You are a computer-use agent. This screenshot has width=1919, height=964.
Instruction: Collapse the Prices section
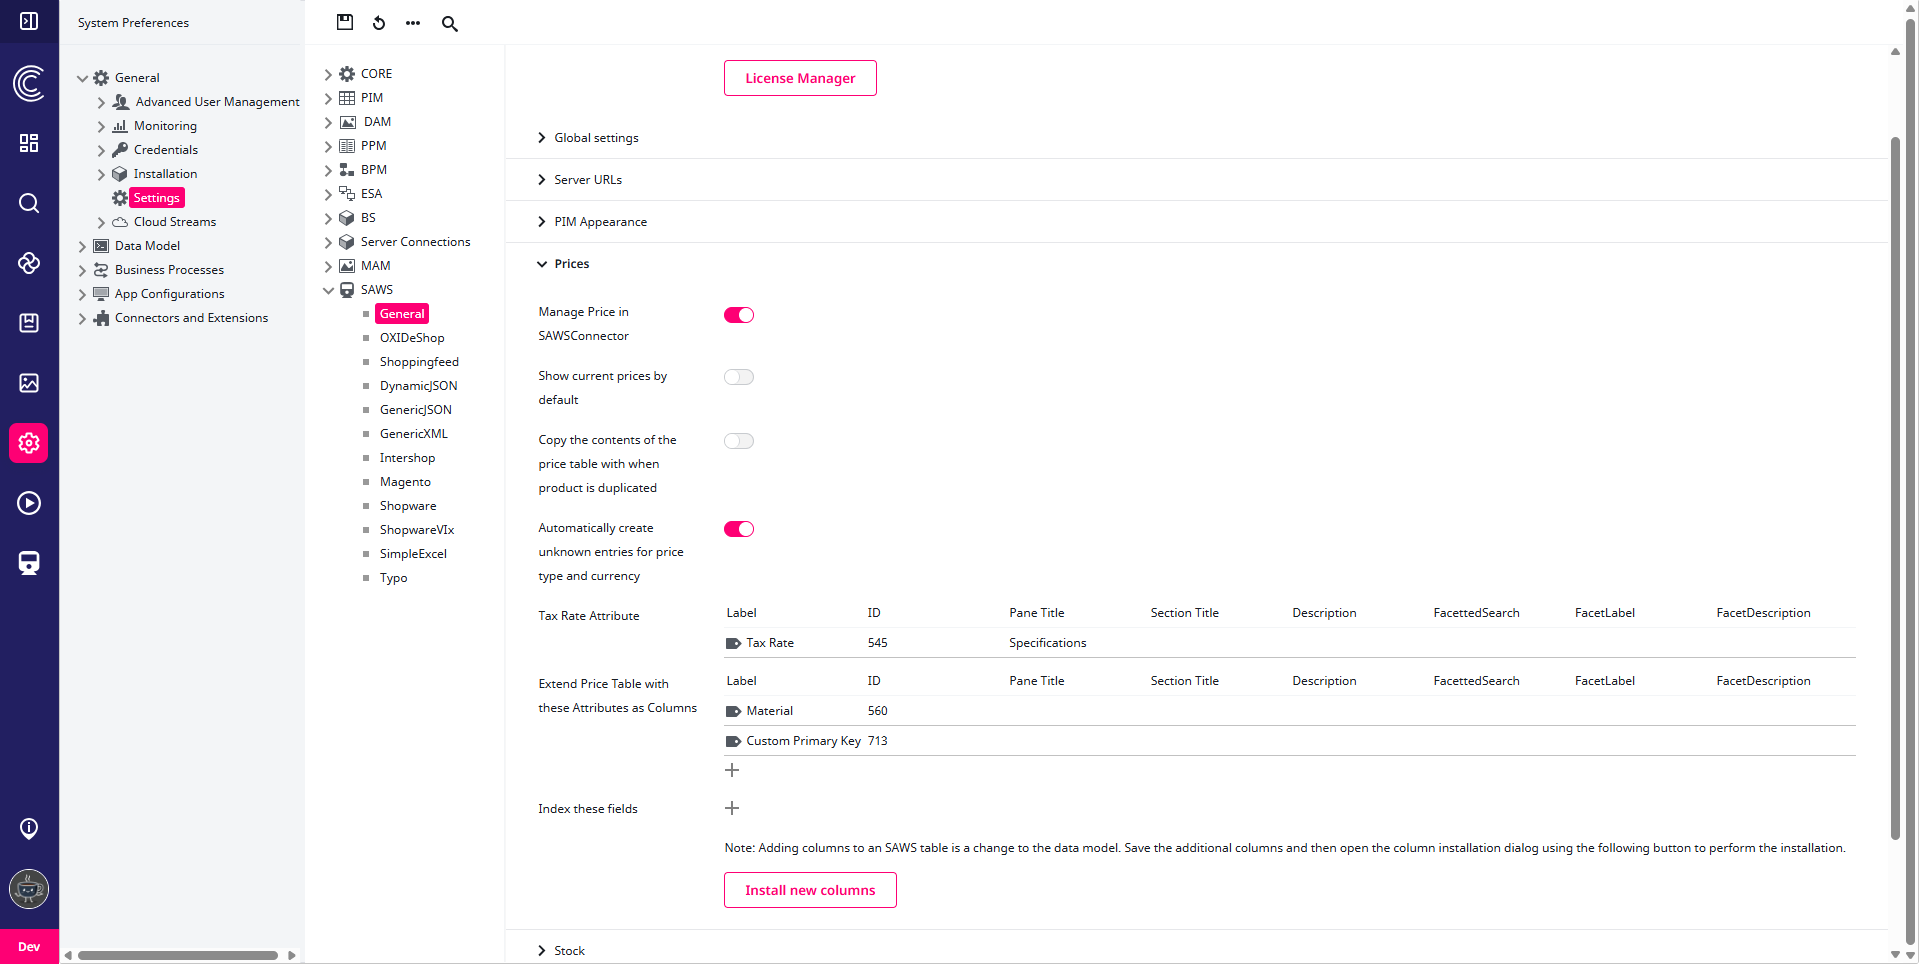[x=571, y=264]
